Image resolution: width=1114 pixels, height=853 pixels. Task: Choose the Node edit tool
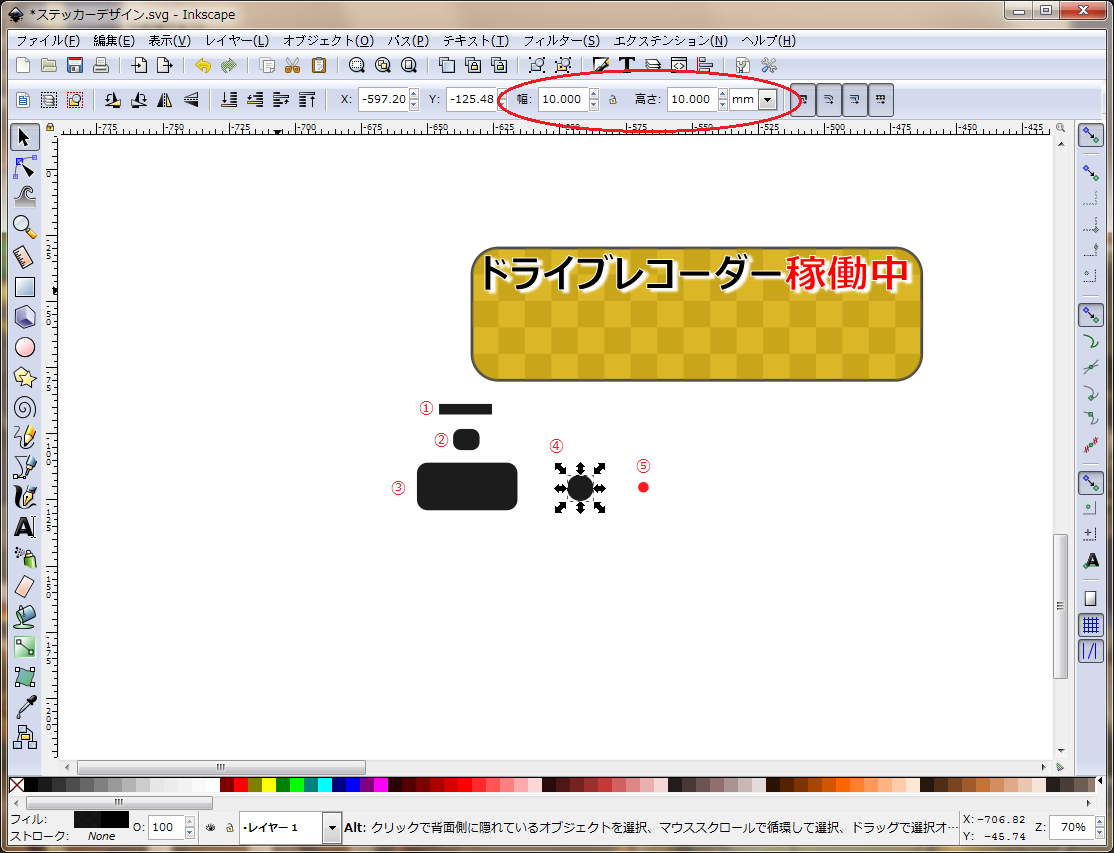point(25,167)
